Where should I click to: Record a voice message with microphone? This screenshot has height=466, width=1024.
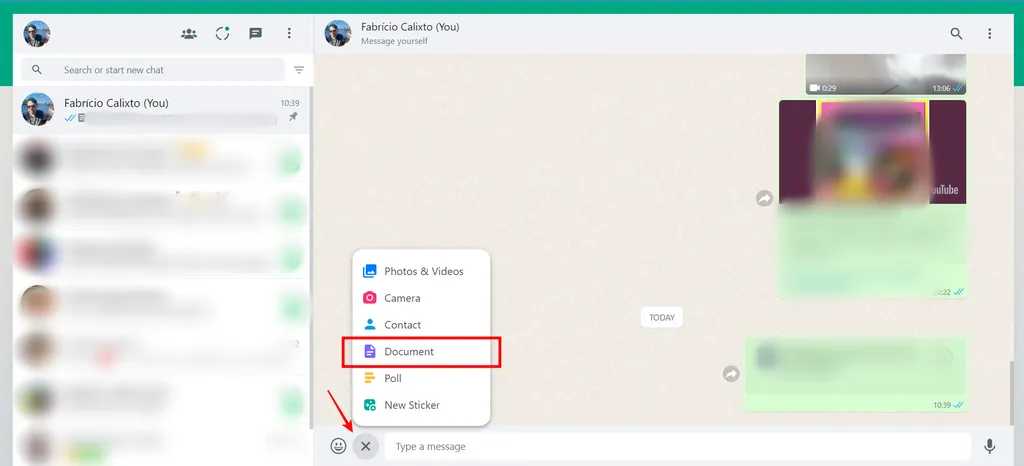coord(990,446)
